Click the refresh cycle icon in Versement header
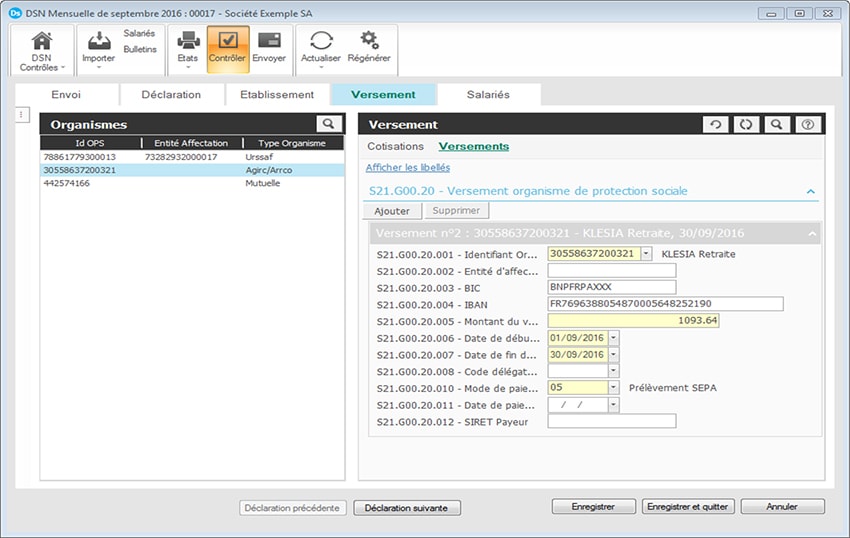850x538 pixels. tap(746, 125)
